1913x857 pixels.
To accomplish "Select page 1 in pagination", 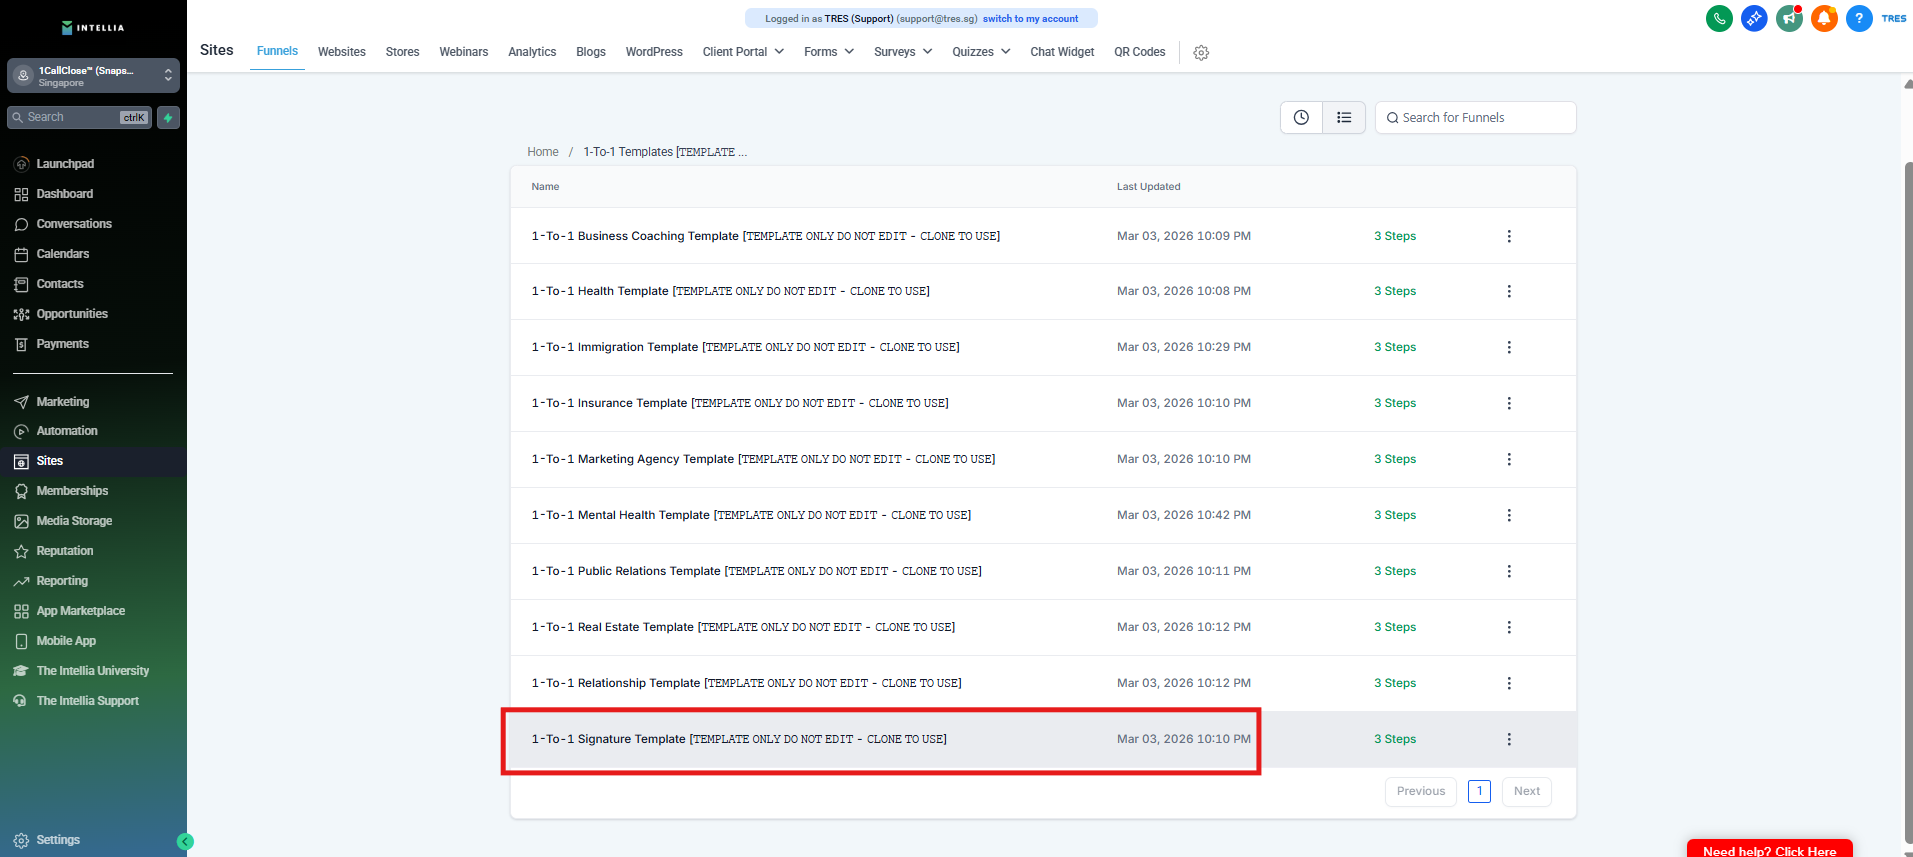I will [1479, 791].
